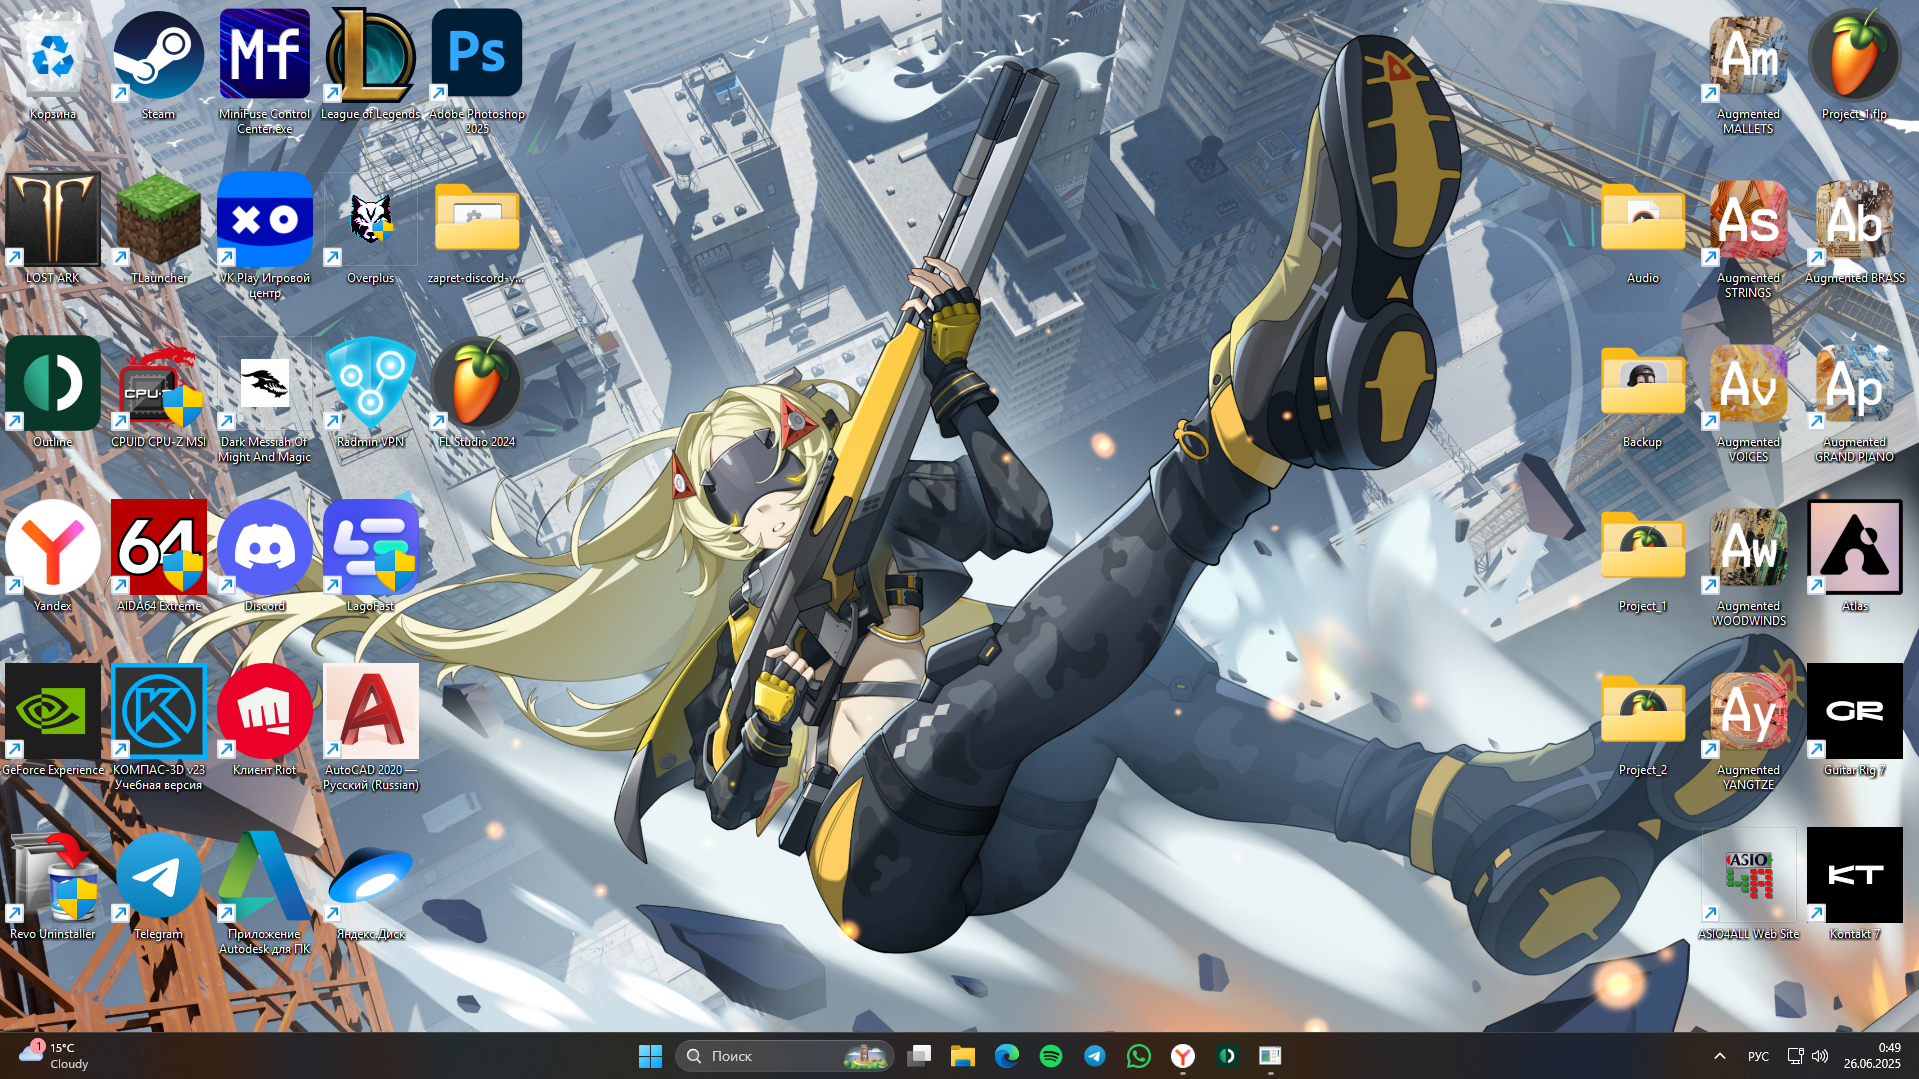1919x1079 pixels.
Task: Select the Audio folder on the desktop
Action: 1643,229
